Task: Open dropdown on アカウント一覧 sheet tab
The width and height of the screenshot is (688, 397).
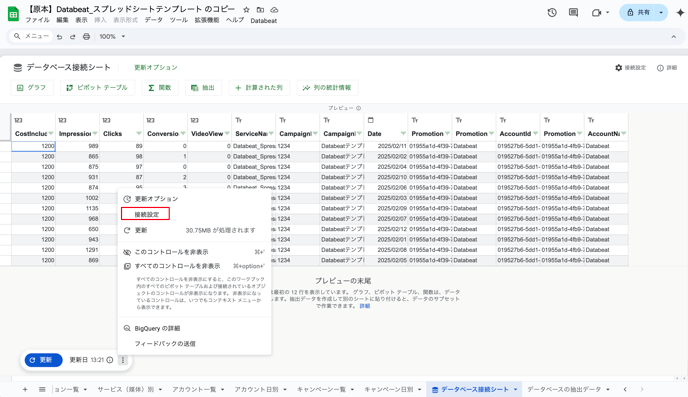Action: click(x=222, y=390)
